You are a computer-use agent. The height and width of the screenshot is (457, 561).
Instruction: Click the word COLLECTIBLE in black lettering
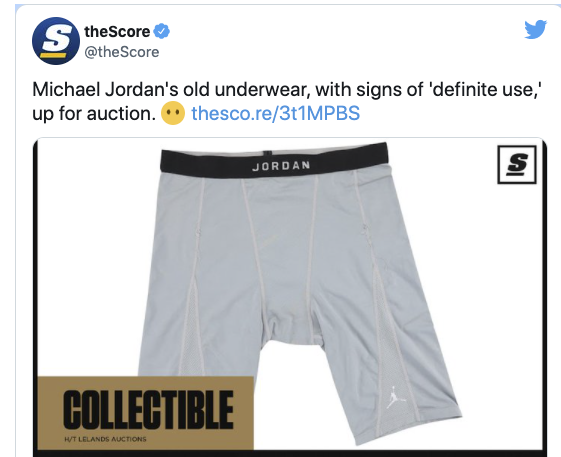(x=148, y=409)
